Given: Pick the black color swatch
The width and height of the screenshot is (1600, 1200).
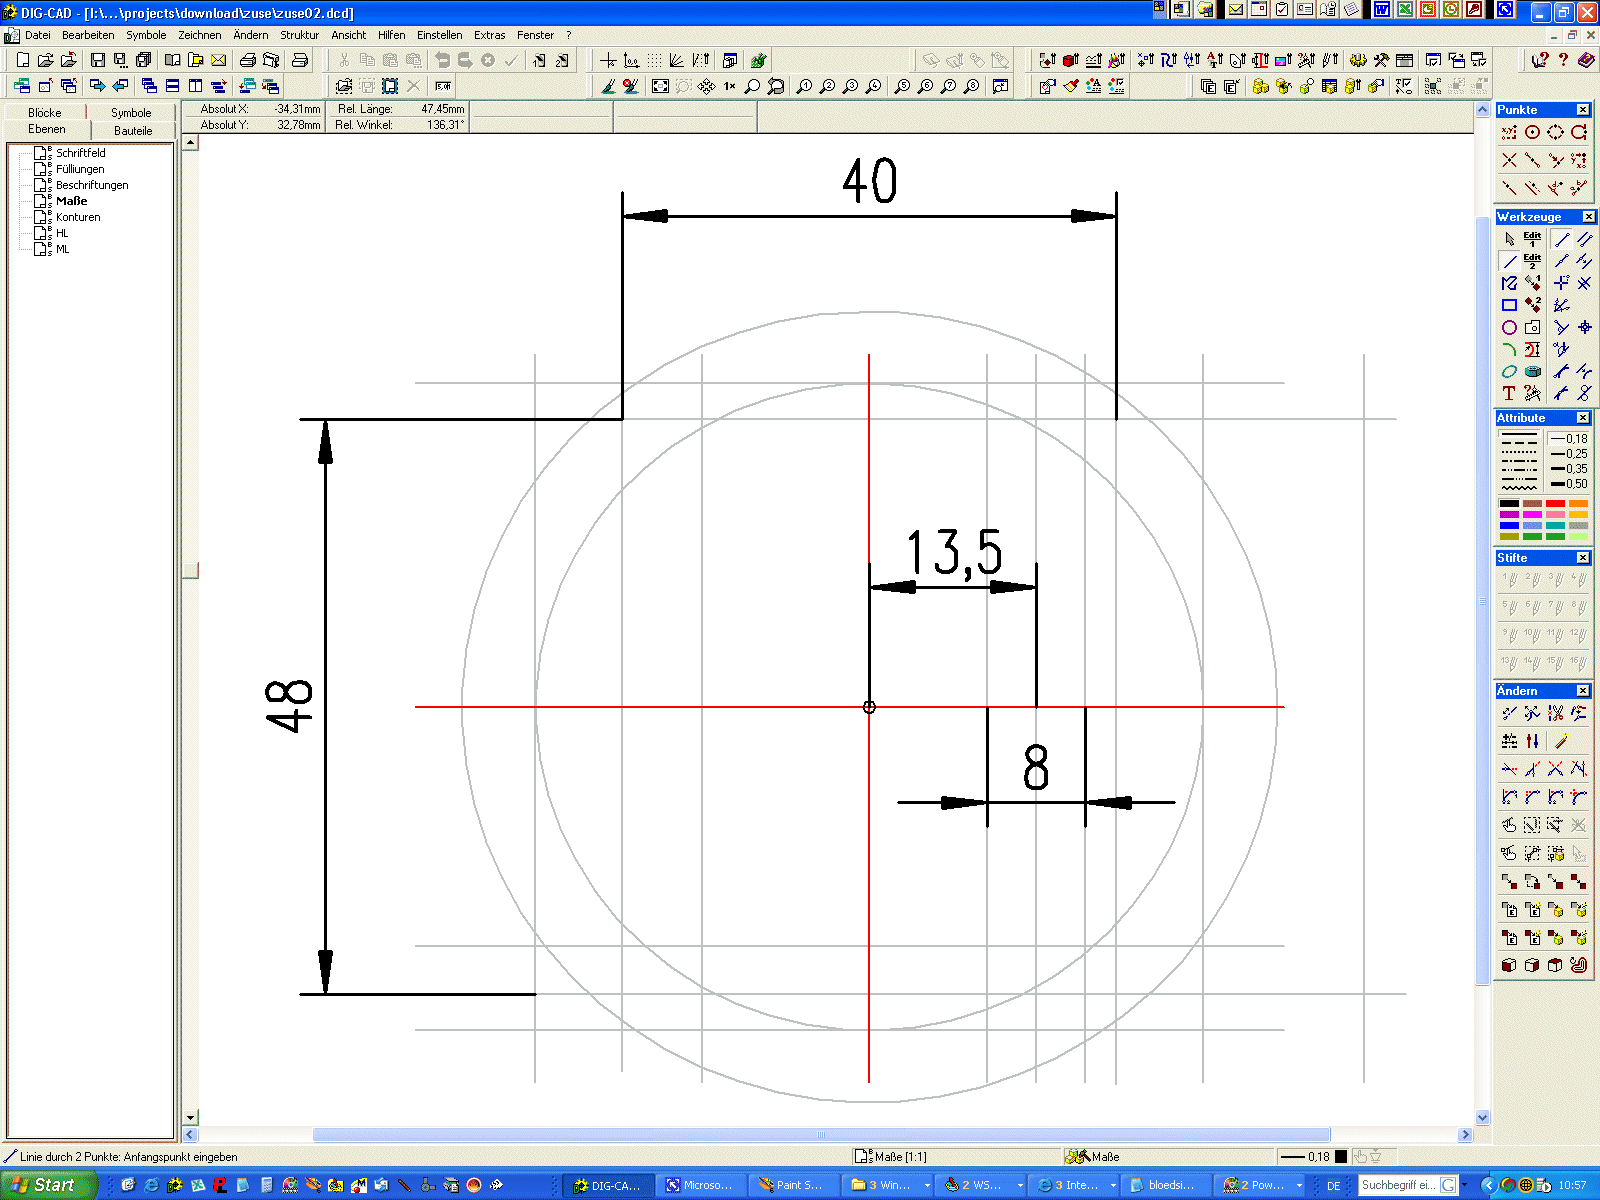Looking at the screenshot, I should pos(1509,504).
